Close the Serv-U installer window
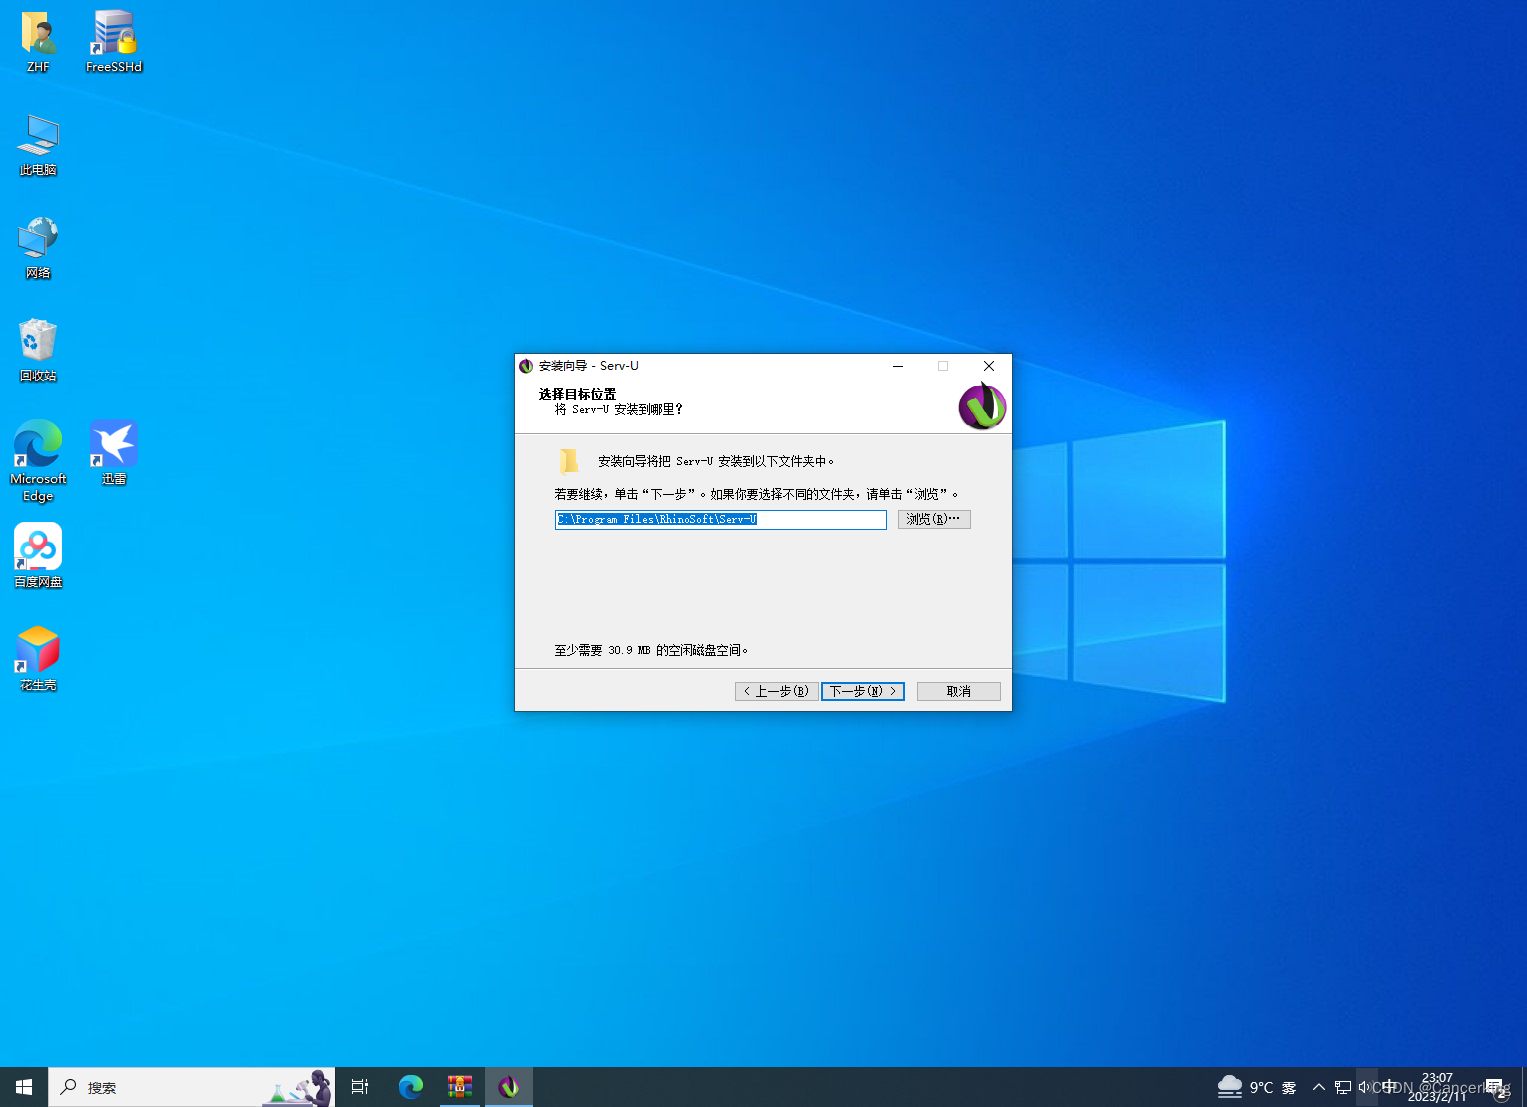Viewport: 1527px width, 1107px height. tap(989, 366)
